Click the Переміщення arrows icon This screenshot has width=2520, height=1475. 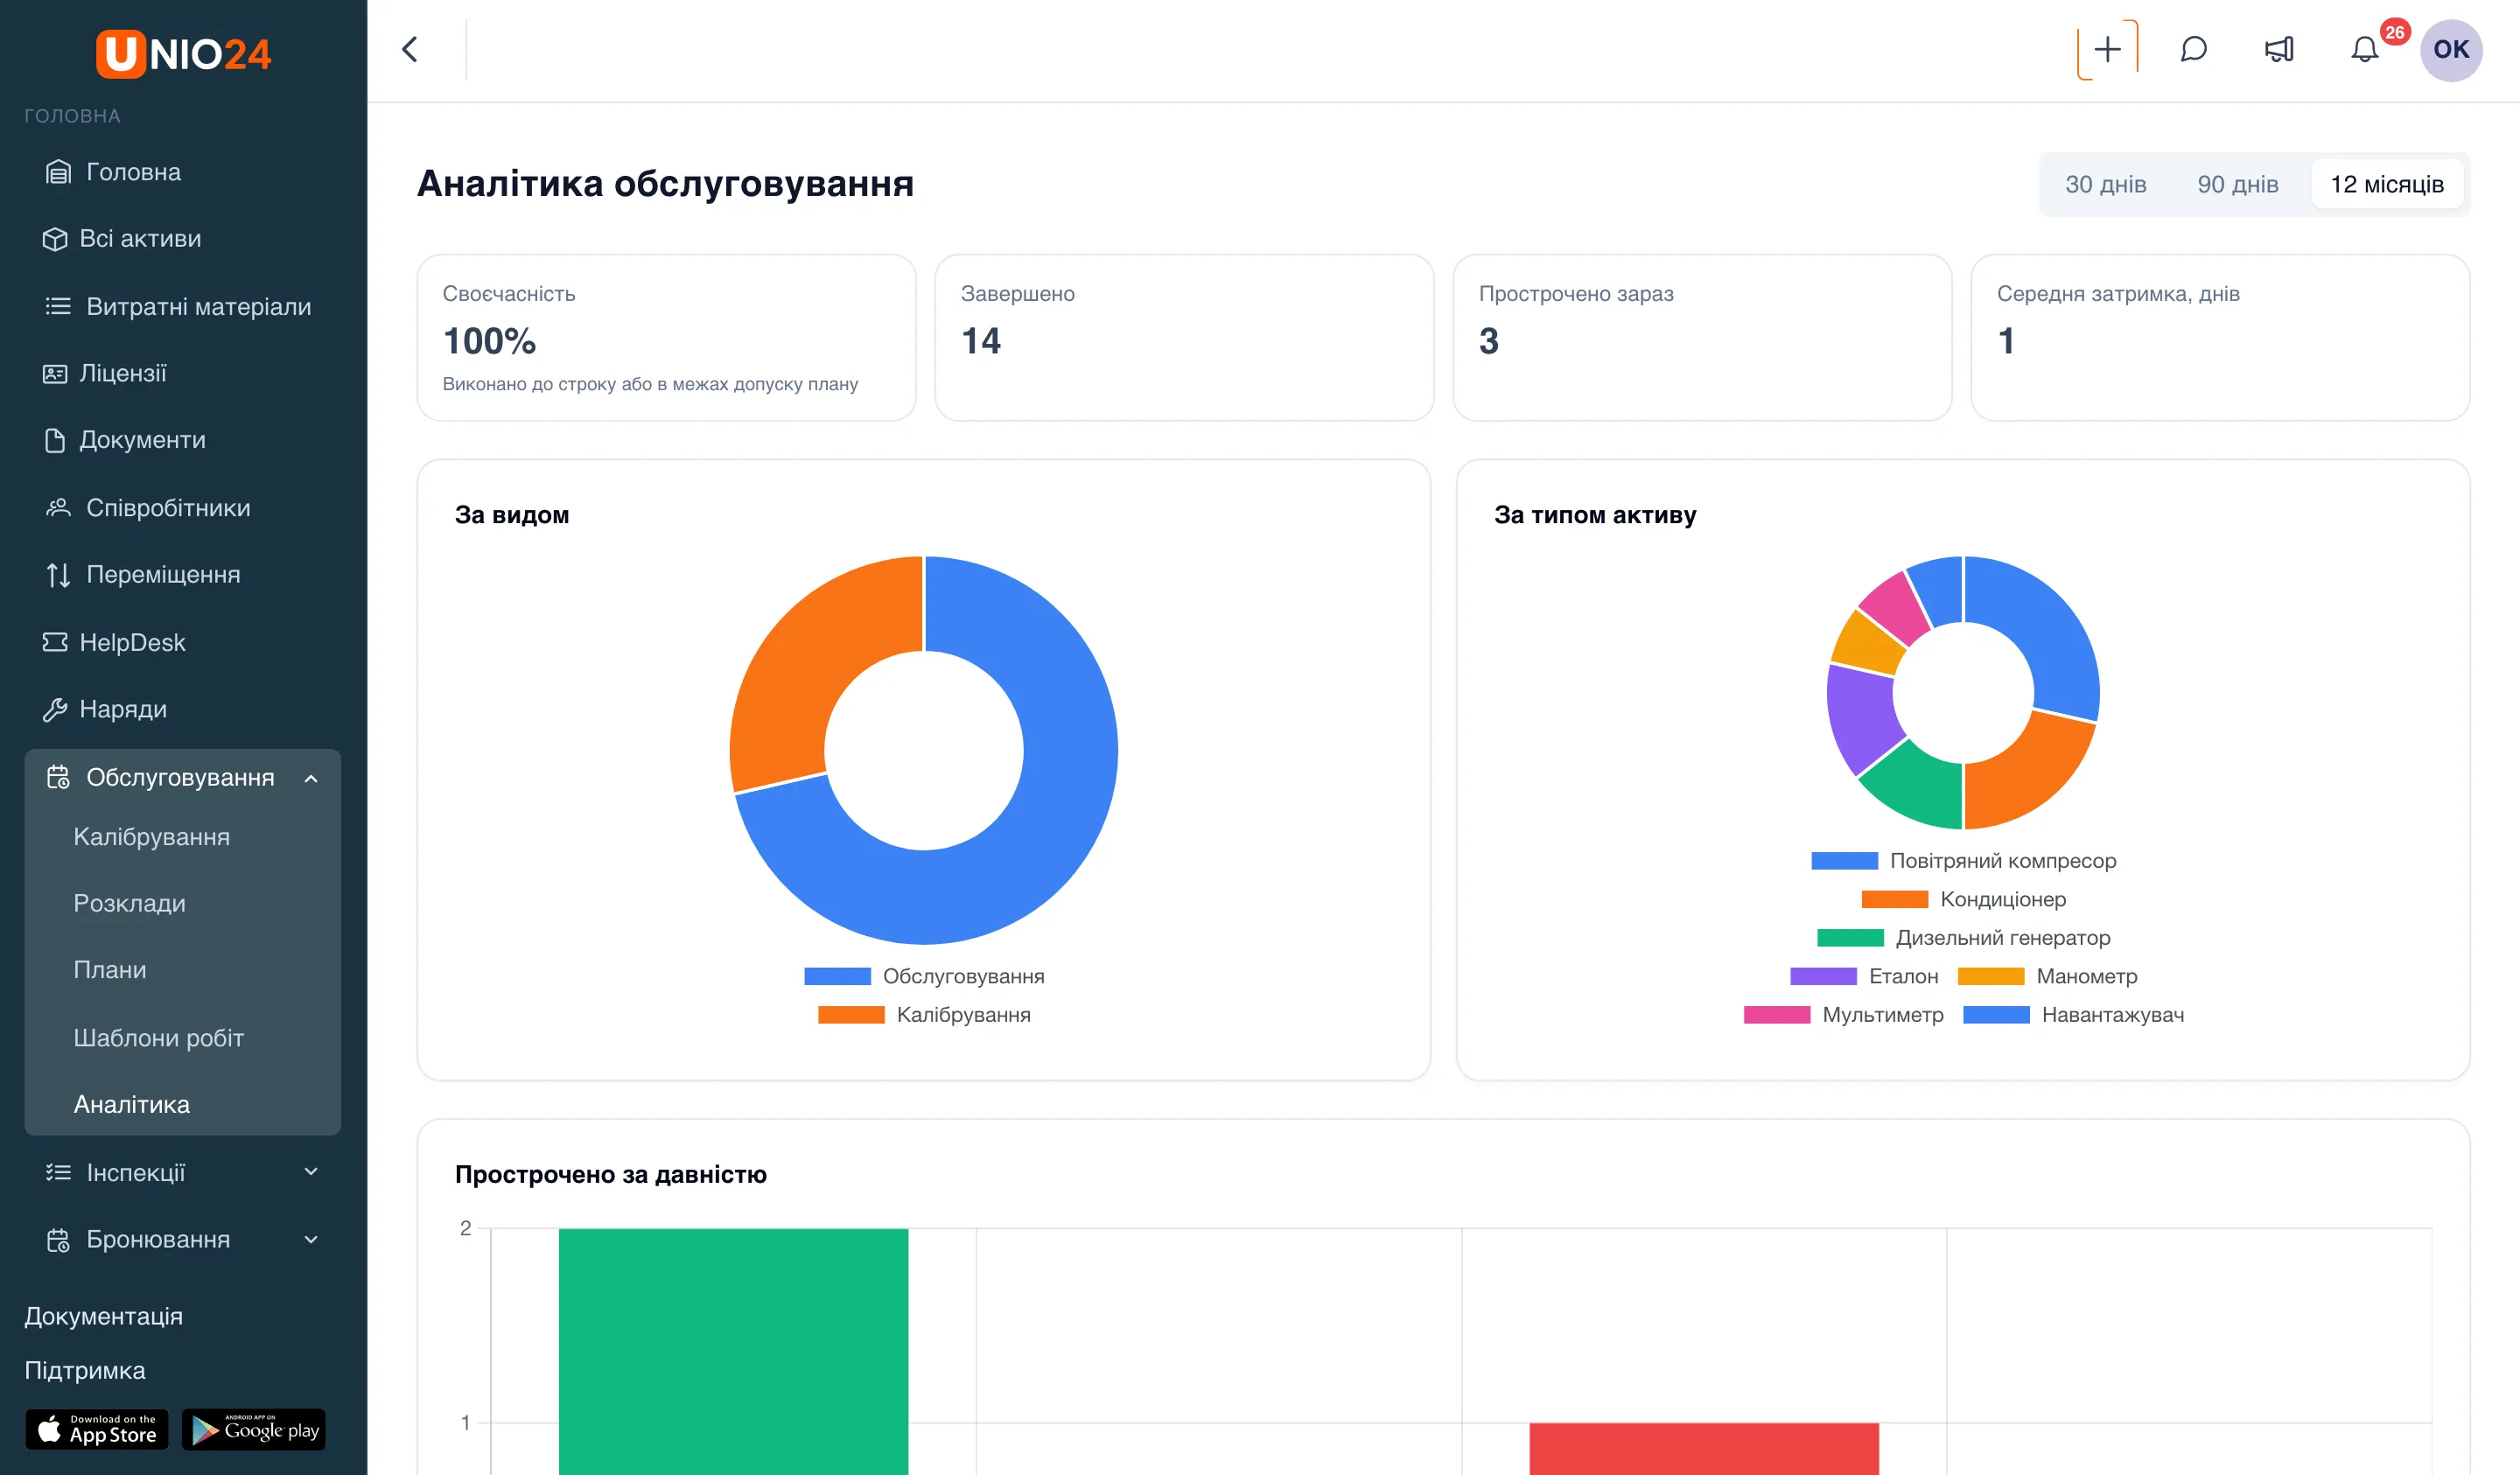(x=58, y=575)
